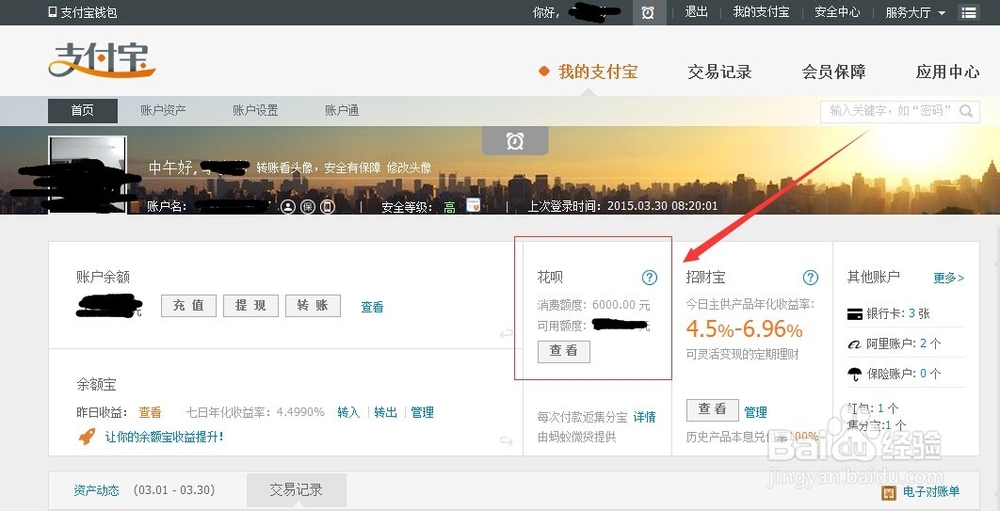Click the 修改头像 link
This screenshot has width=1000, height=511.
[x=409, y=168]
